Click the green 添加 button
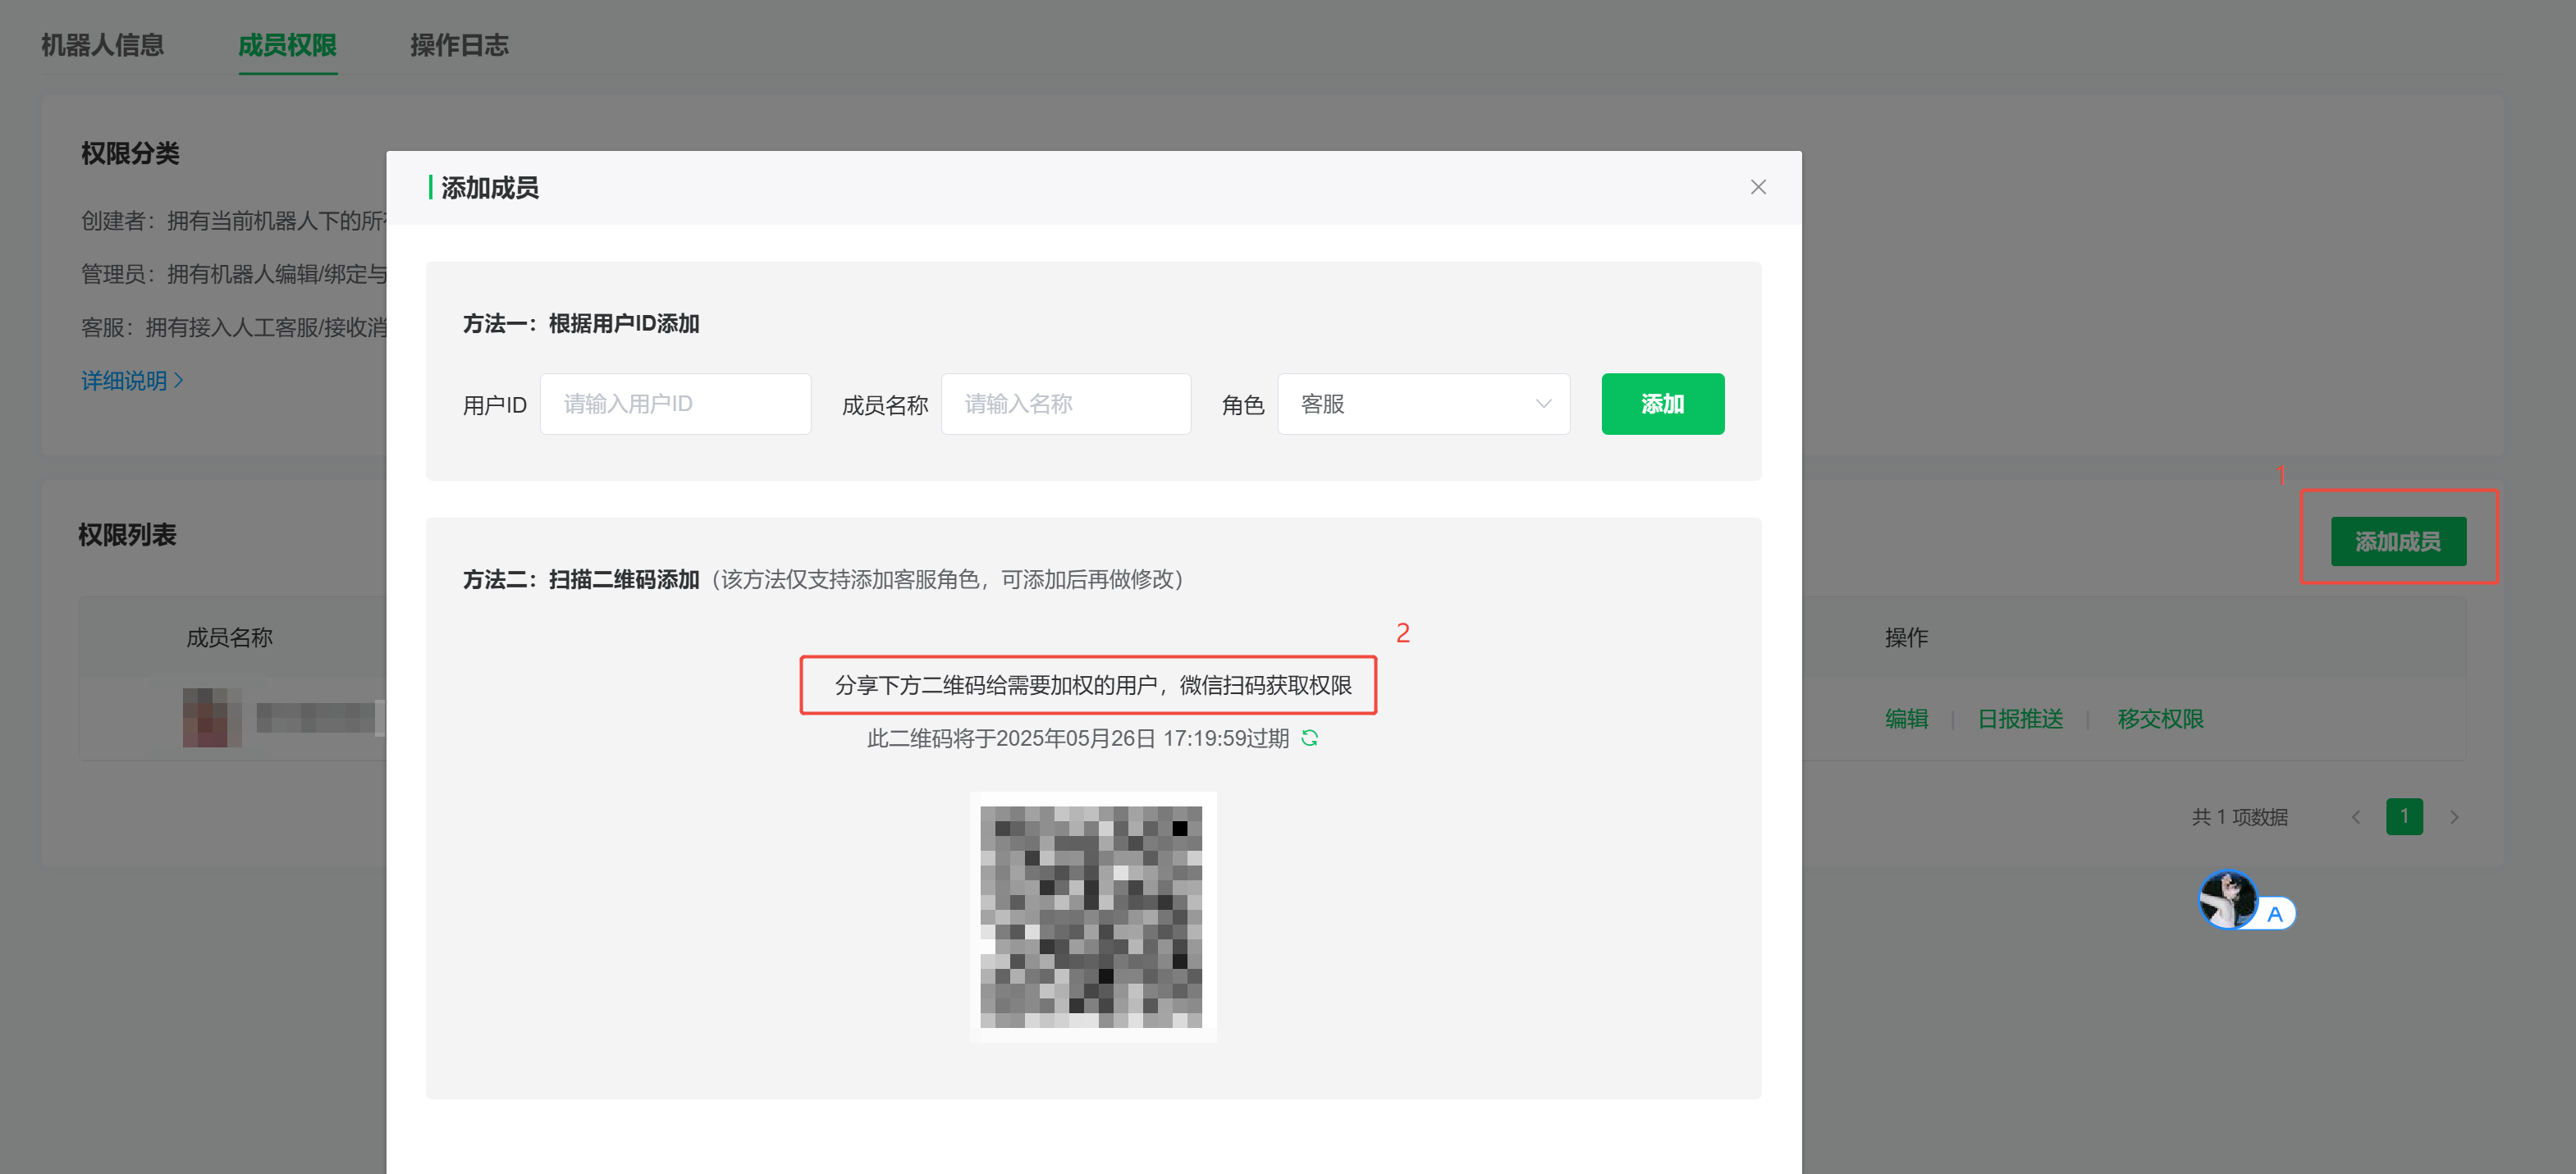Viewport: 2576px width, 1174px height. tap(1662, 404)
